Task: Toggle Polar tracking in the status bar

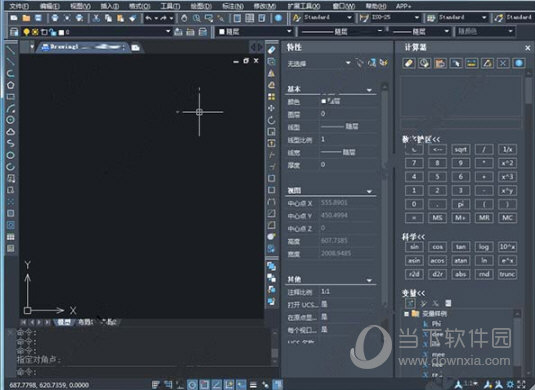Action: [x=192, y=385]
